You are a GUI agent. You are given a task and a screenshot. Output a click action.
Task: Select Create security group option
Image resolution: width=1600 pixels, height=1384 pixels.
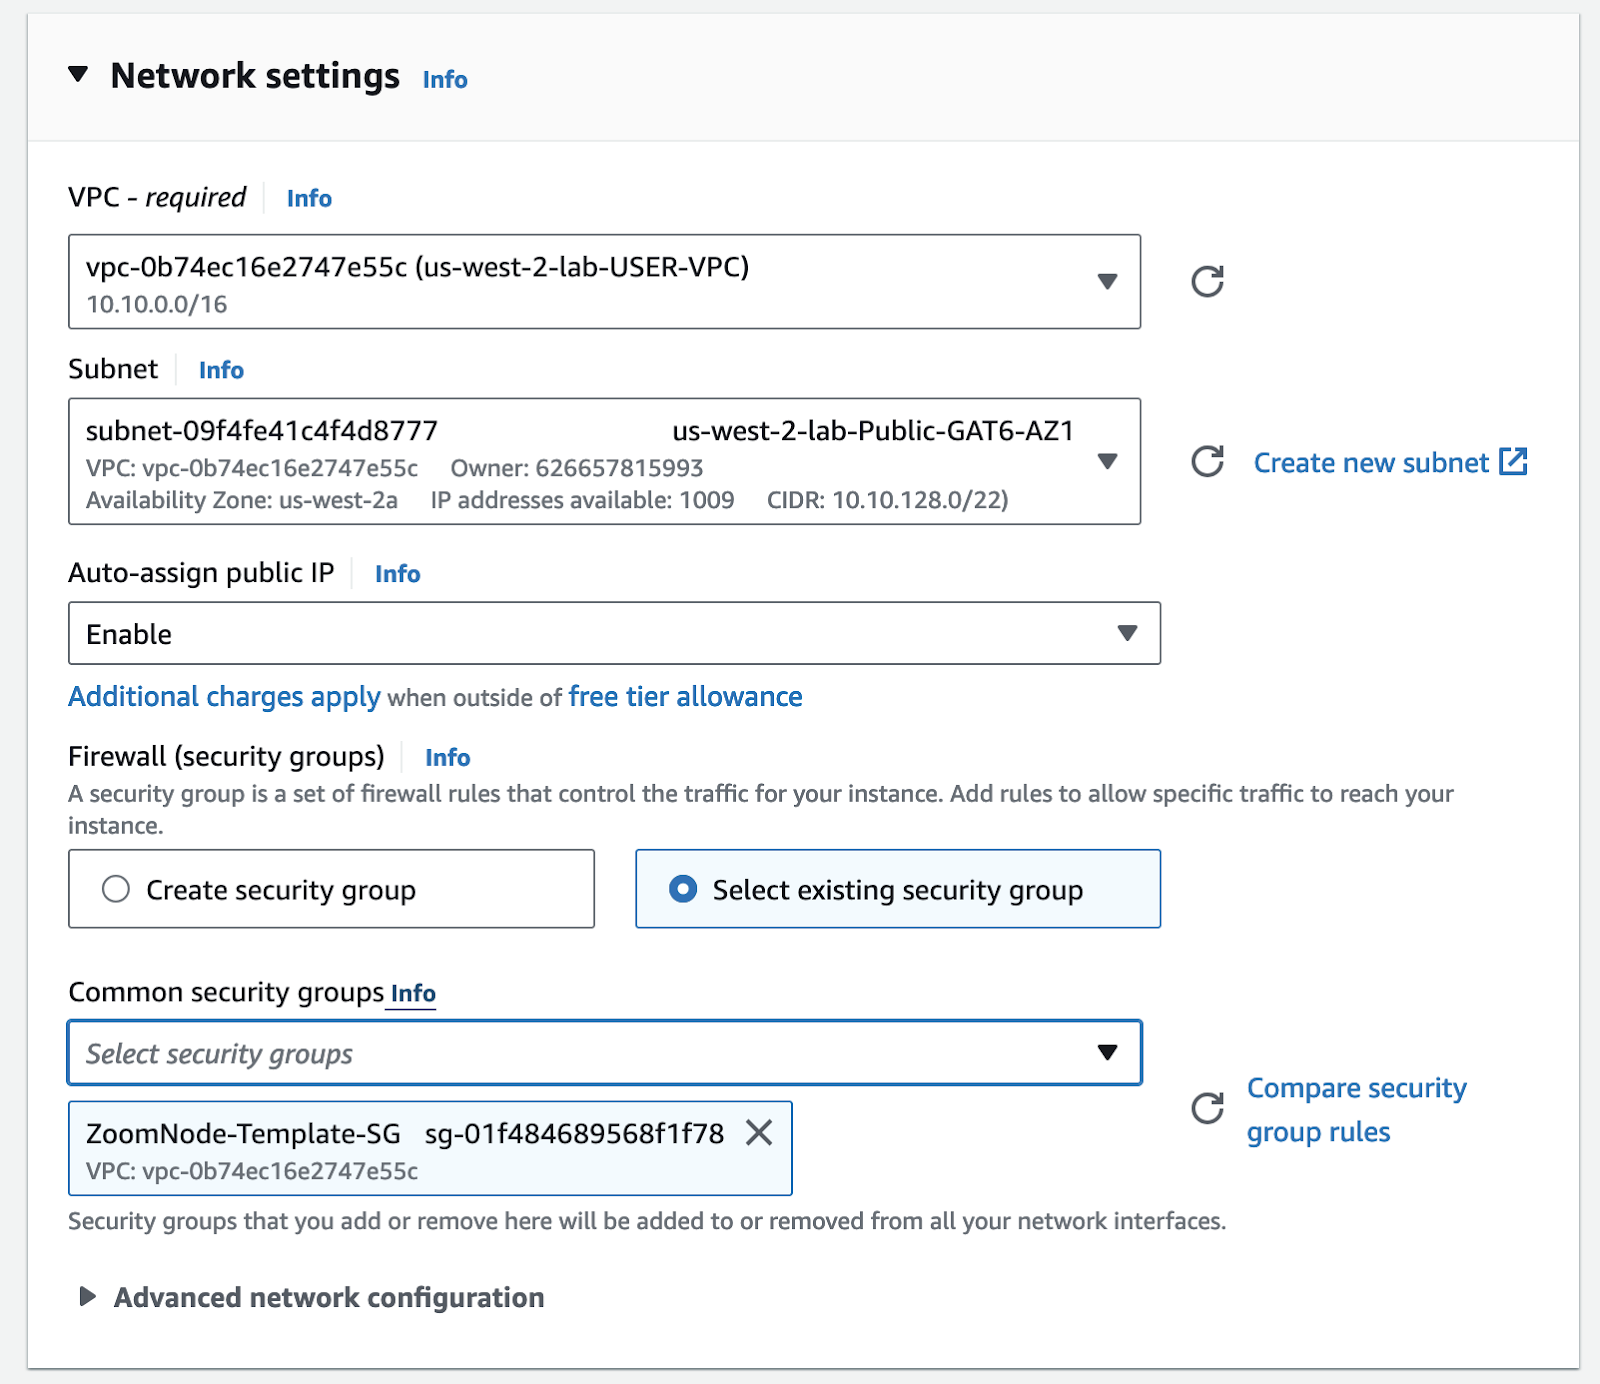click(116, 889)
